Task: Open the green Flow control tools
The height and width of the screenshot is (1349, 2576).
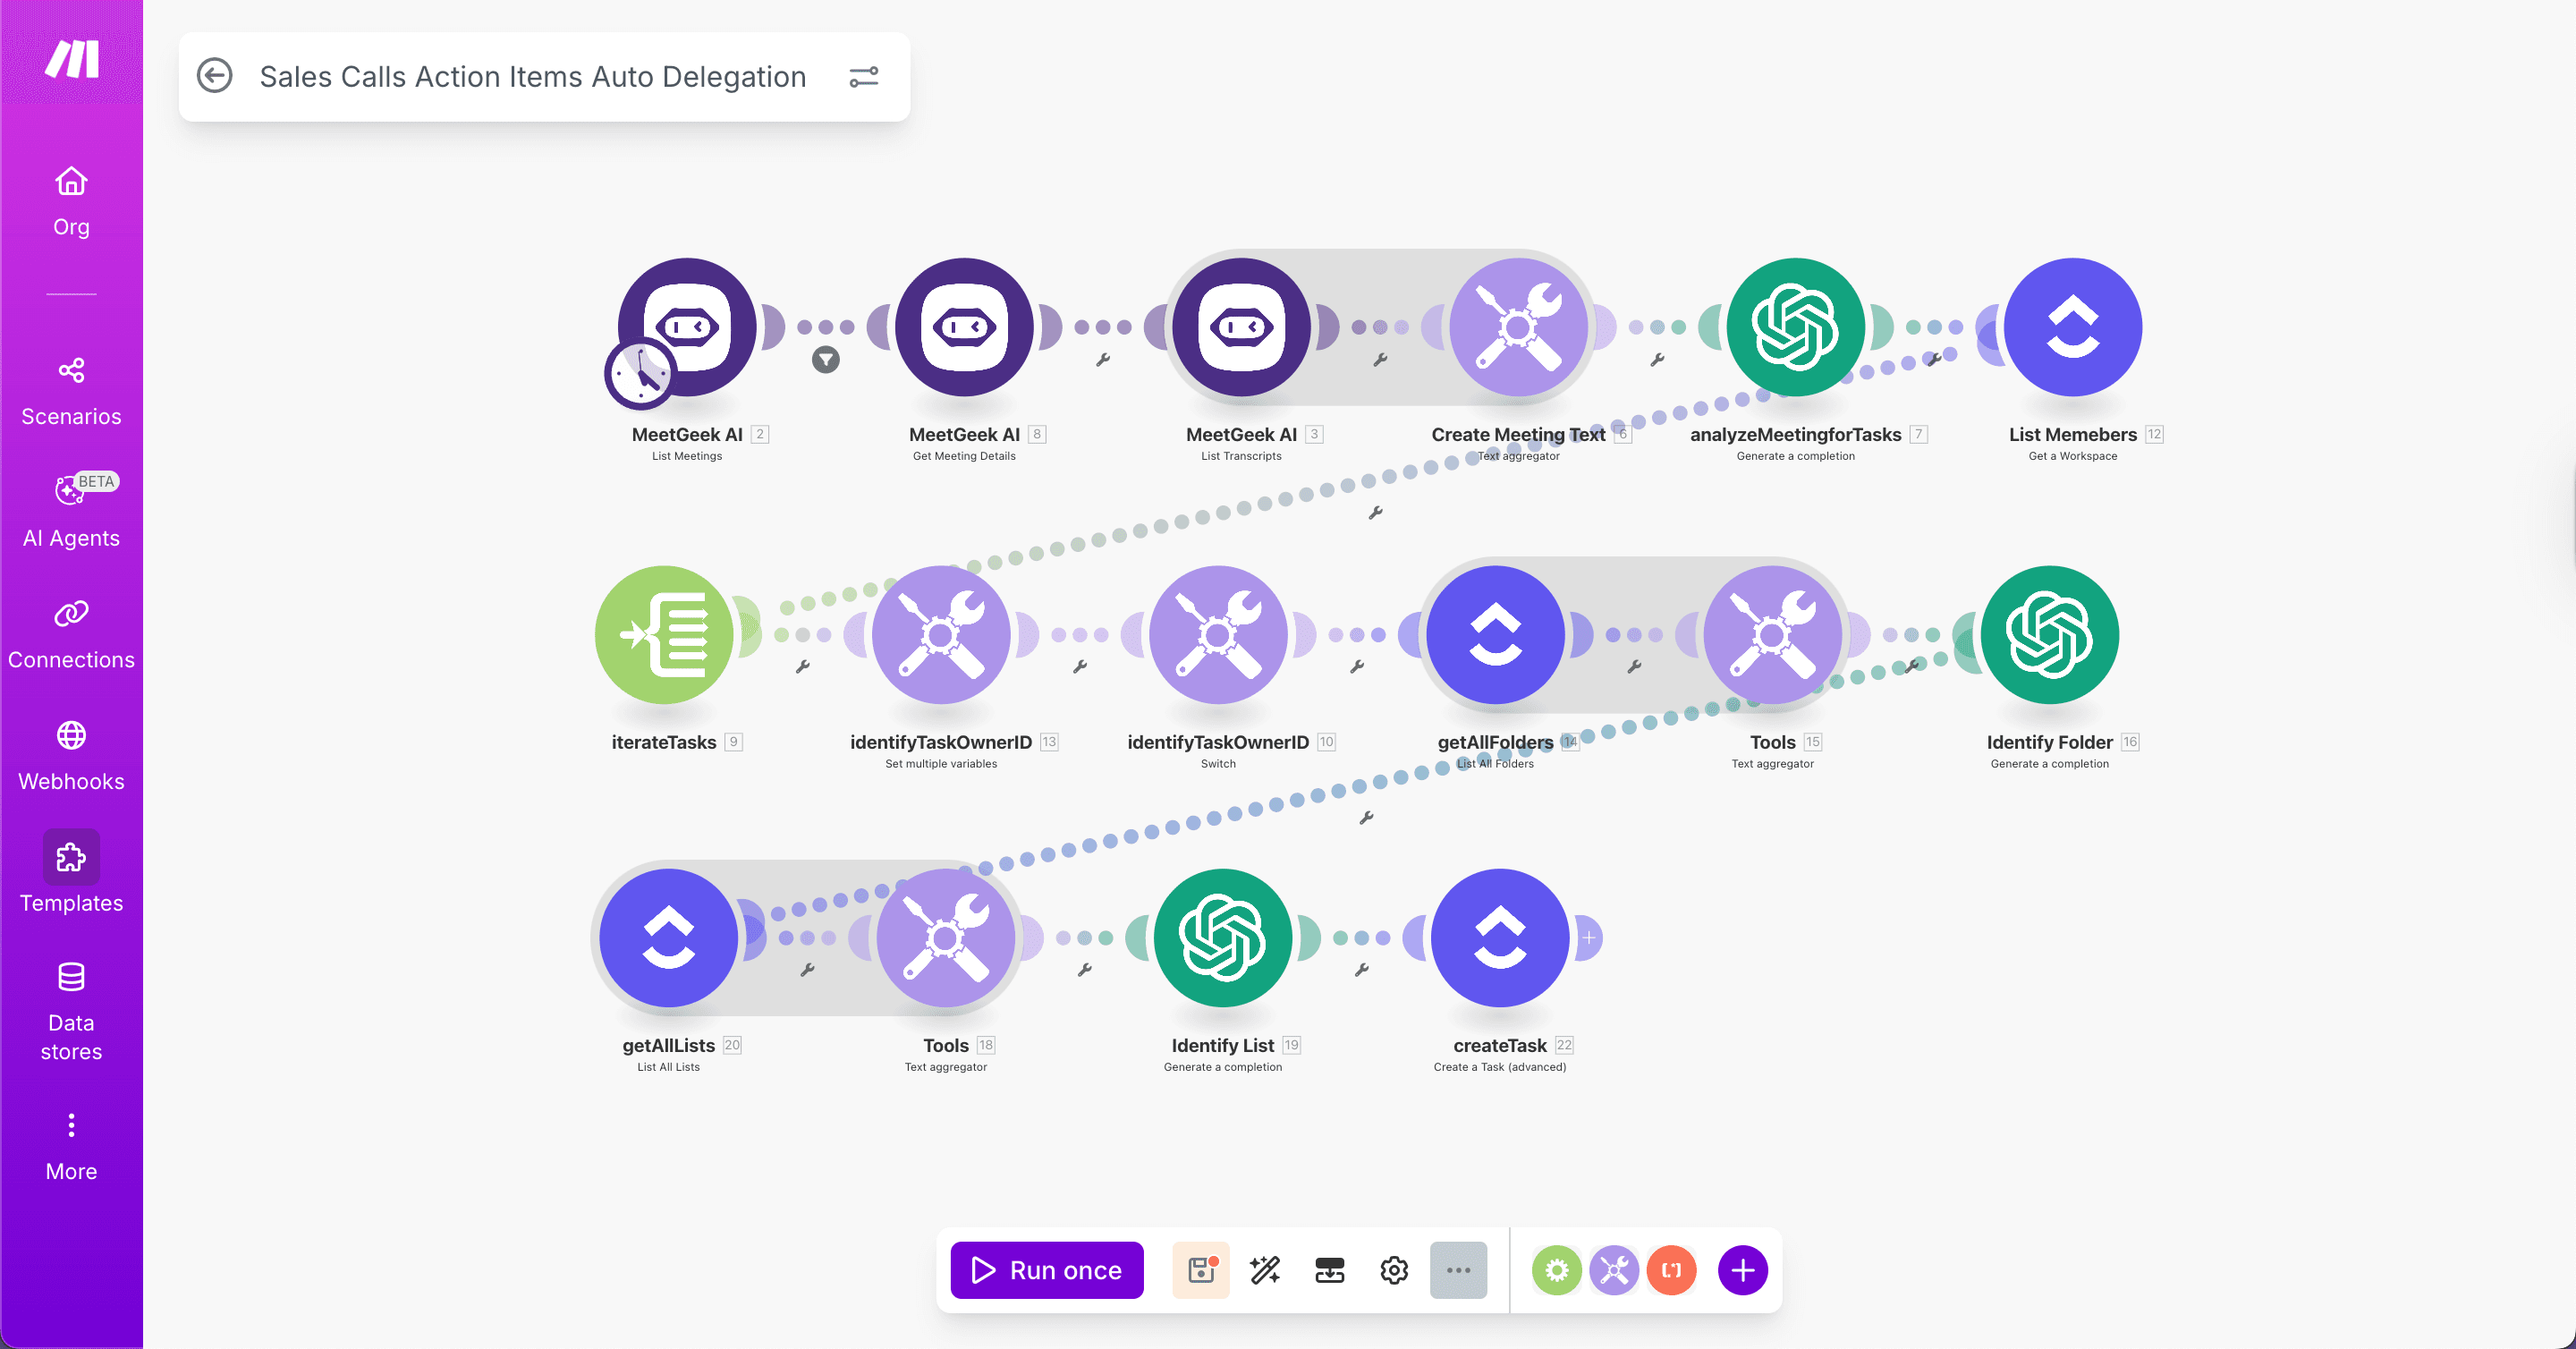Action: [x=1556, y=1270]
